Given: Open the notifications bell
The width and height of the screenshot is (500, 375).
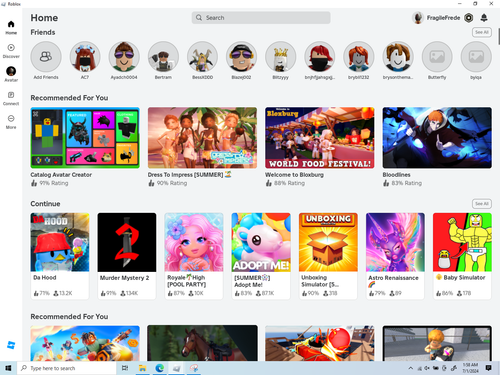Looking at the screenshot, I should click(484, 18).
